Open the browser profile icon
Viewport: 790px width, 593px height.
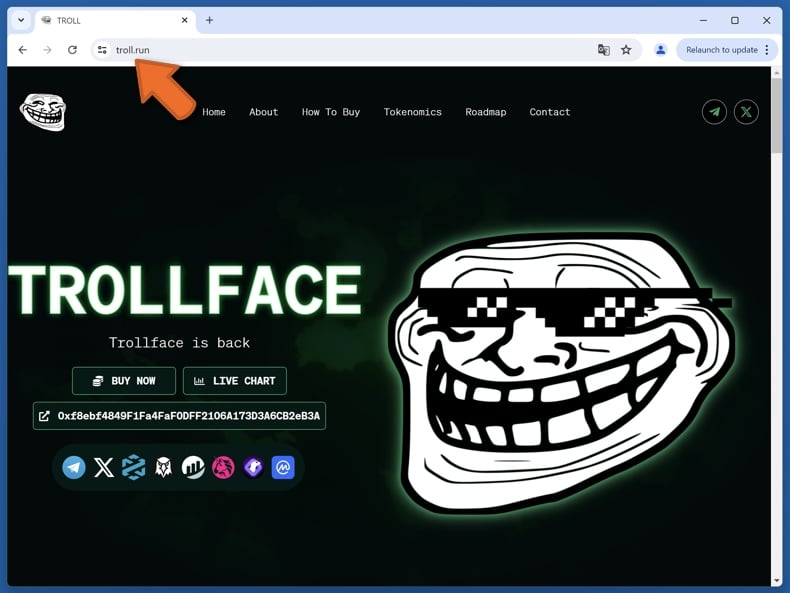click(x=661, y=50)
